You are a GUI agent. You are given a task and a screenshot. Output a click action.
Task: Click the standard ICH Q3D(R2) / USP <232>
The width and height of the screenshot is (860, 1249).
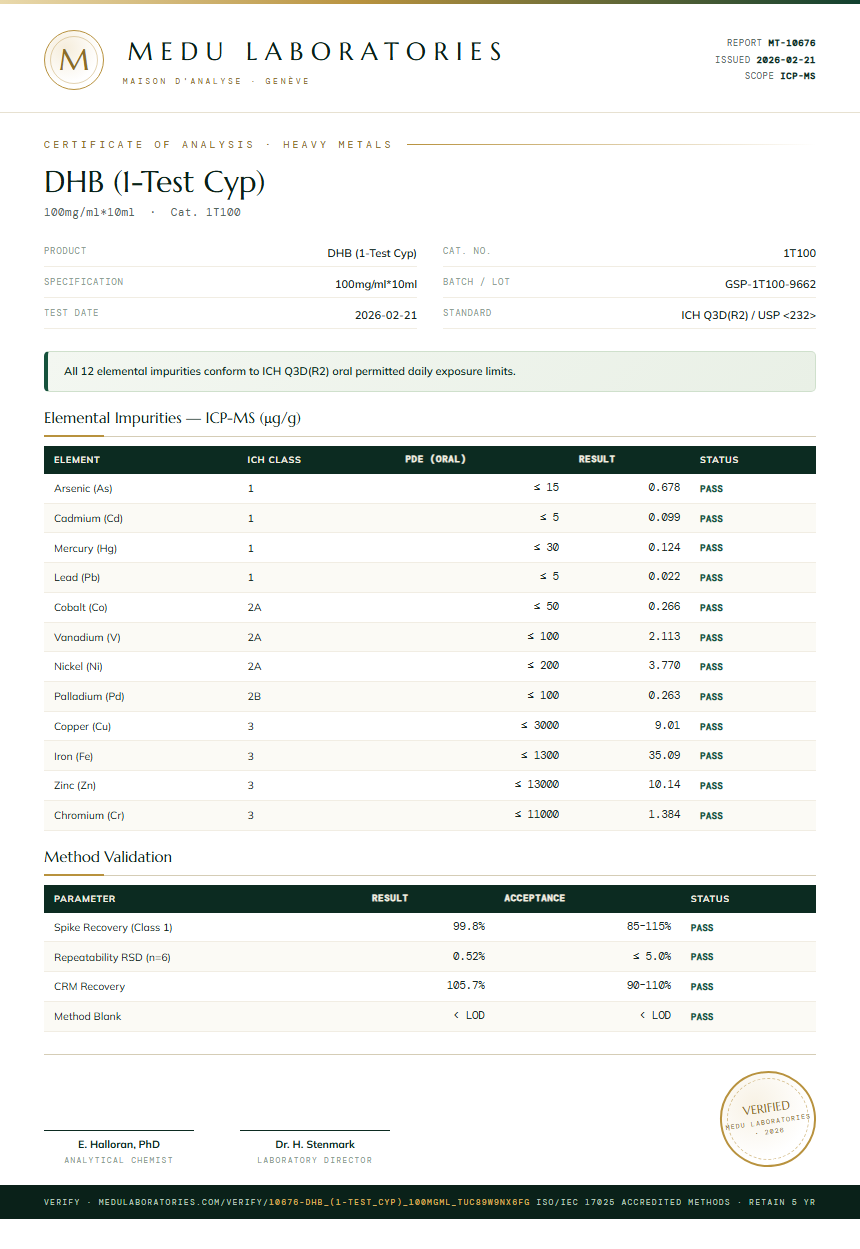coord(748,315)
